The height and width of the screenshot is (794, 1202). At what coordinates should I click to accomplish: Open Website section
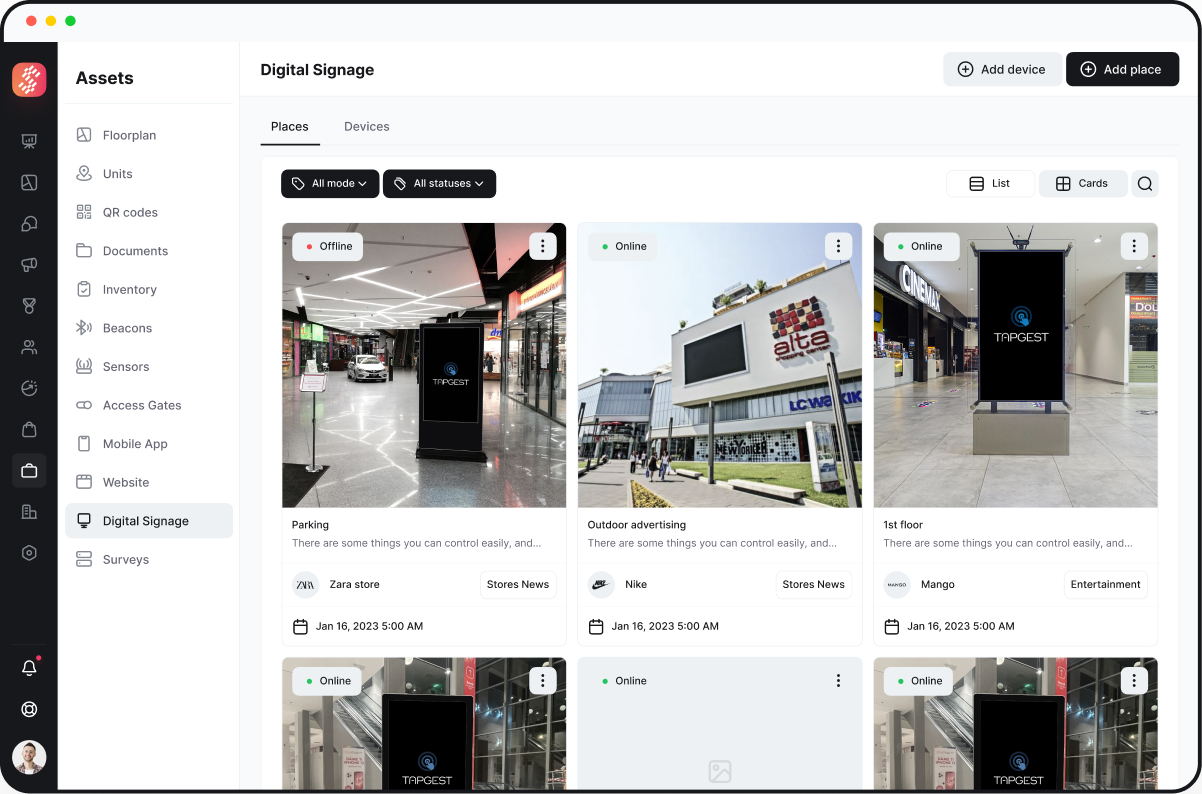coord(149,482)
